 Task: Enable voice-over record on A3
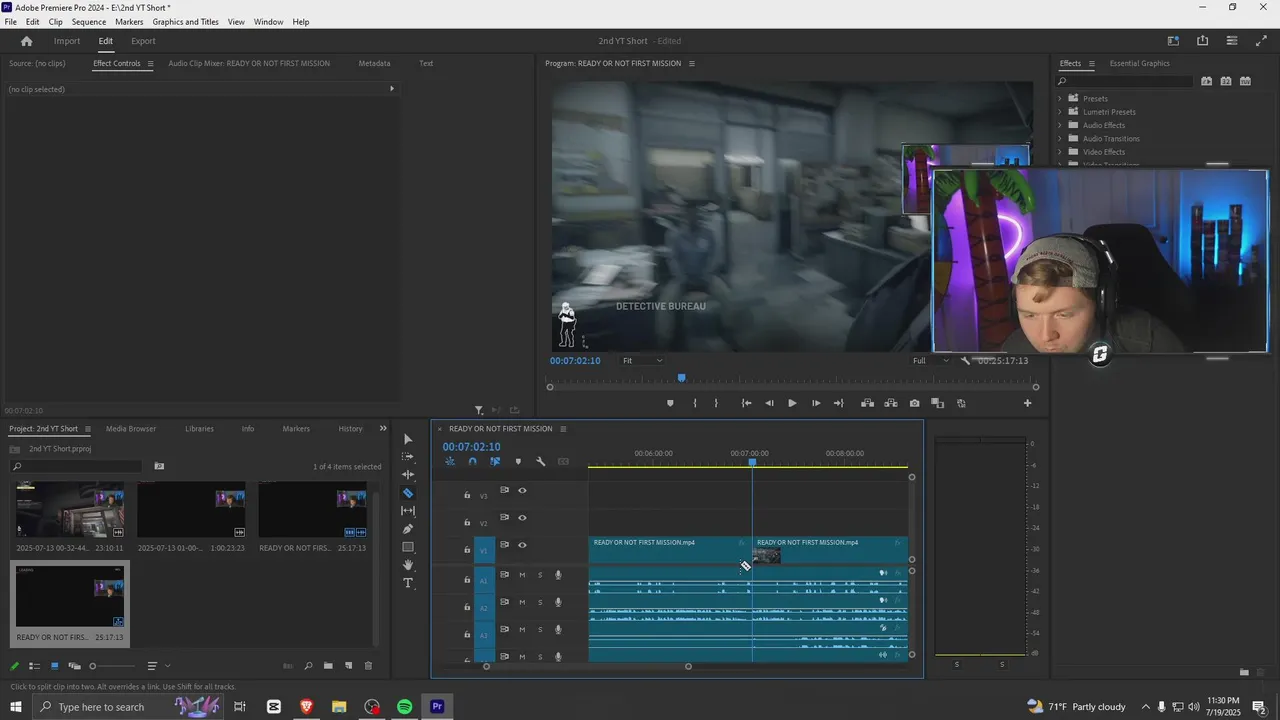pos(558,630)
